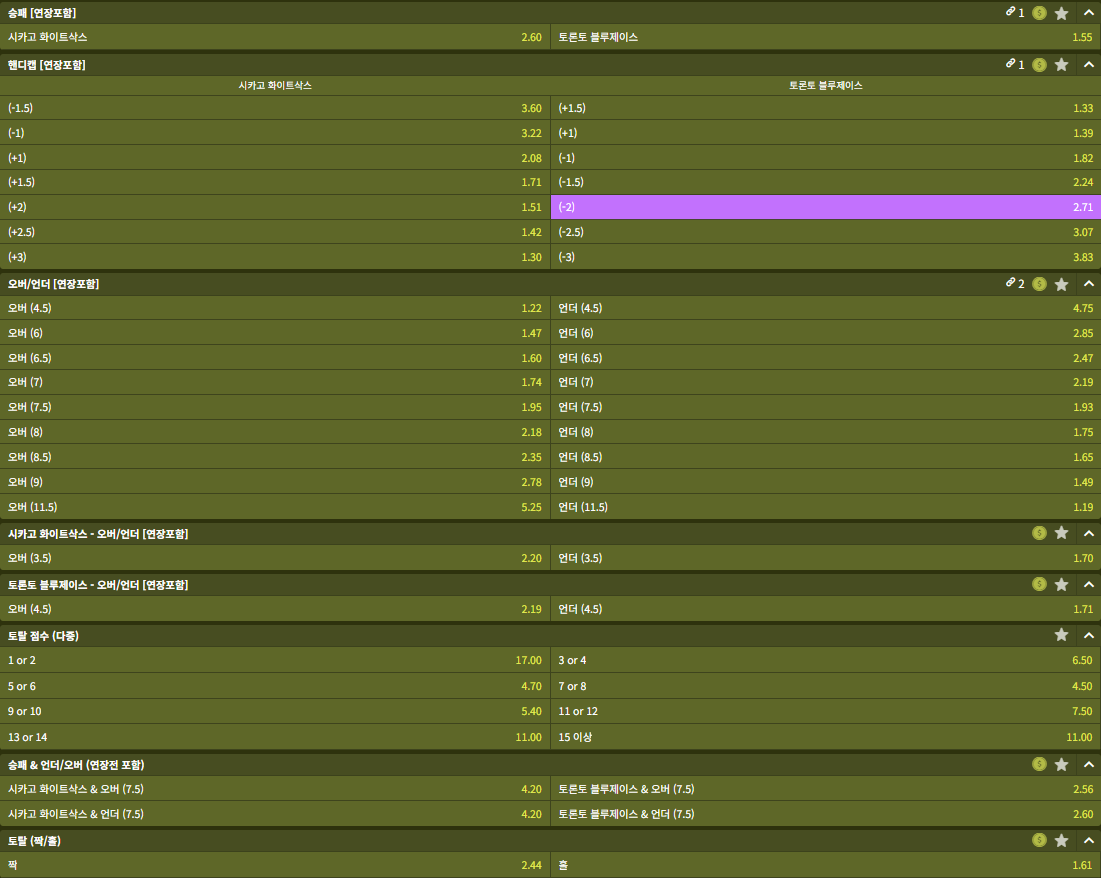
Task: Click the coin icon in the main 오버/언더 [연장포함] header
Action: 1039,284
